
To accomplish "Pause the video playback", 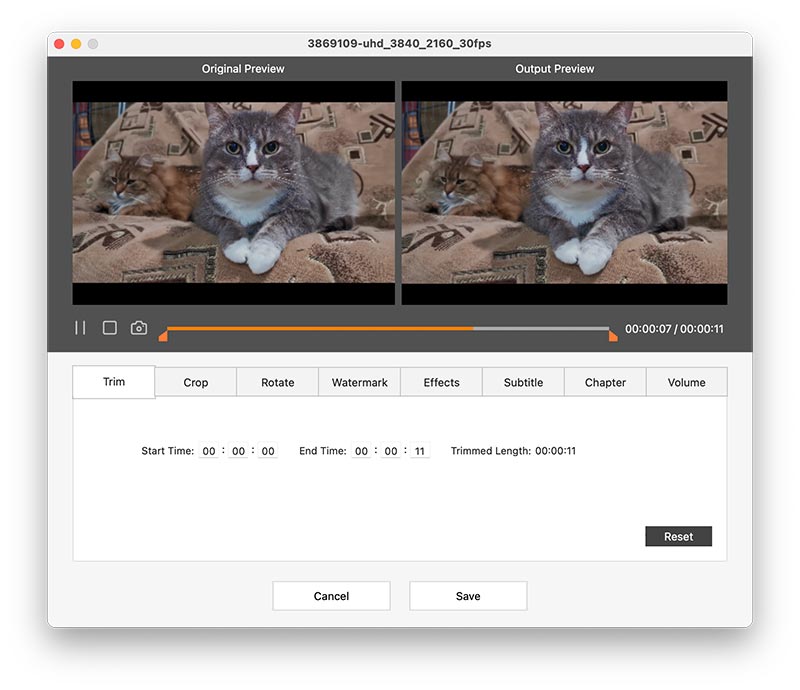I will 78,327.
